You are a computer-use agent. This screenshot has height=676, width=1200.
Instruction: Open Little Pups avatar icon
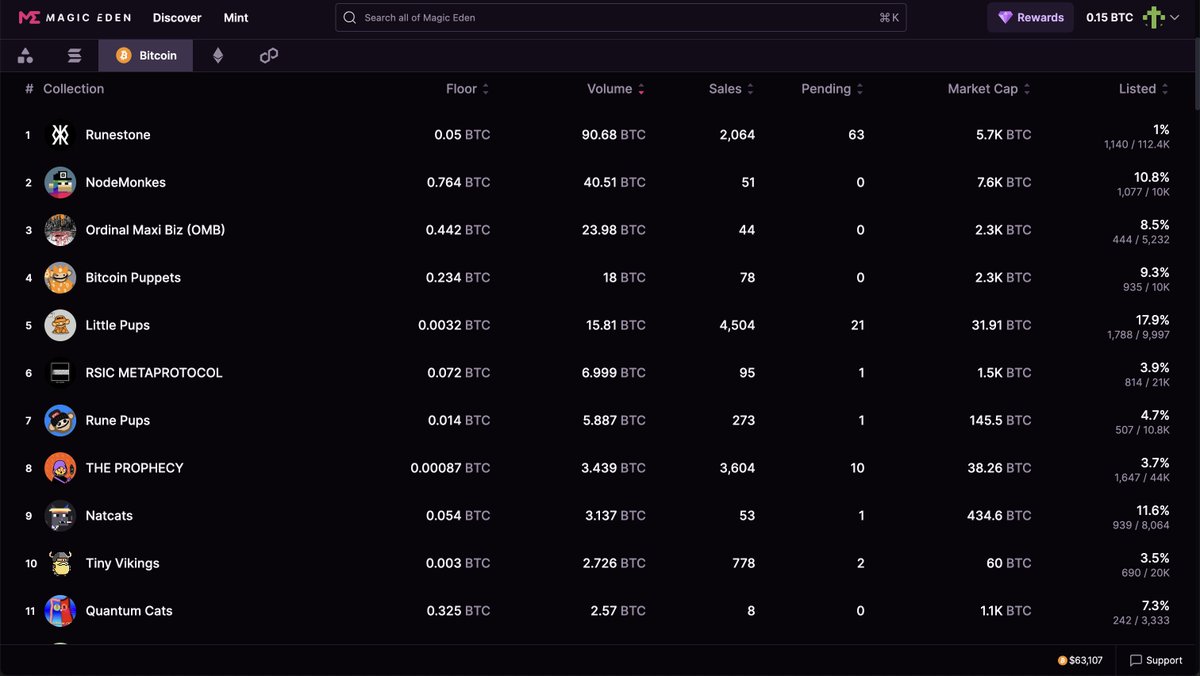click(60, 325)
